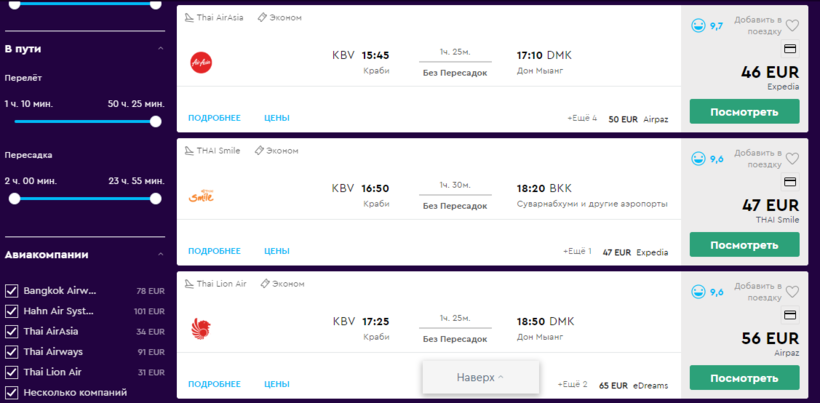Favorite the Thai Lion Air 56 EUR flight

[792, 291]
